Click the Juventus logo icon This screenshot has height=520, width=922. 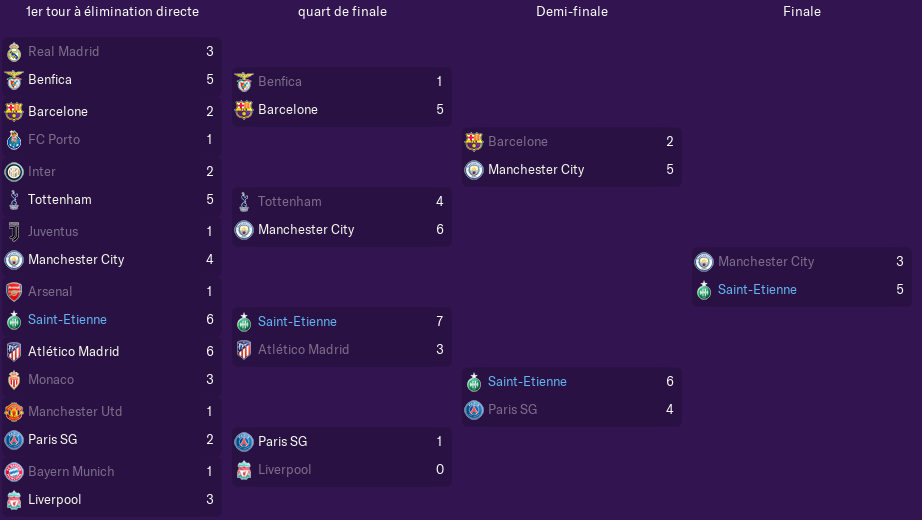14,232
